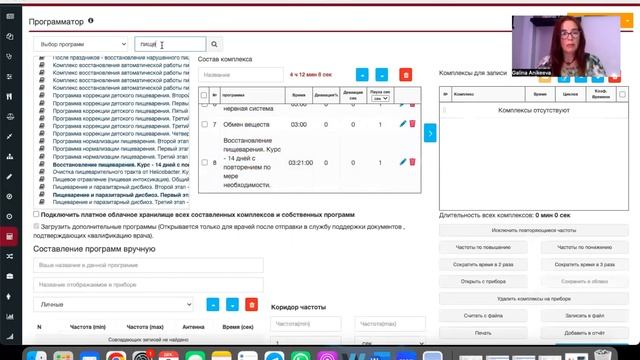
Task: Select Программа нормализации пищеварения. Второй этап
Action: (x=120, y=141)
